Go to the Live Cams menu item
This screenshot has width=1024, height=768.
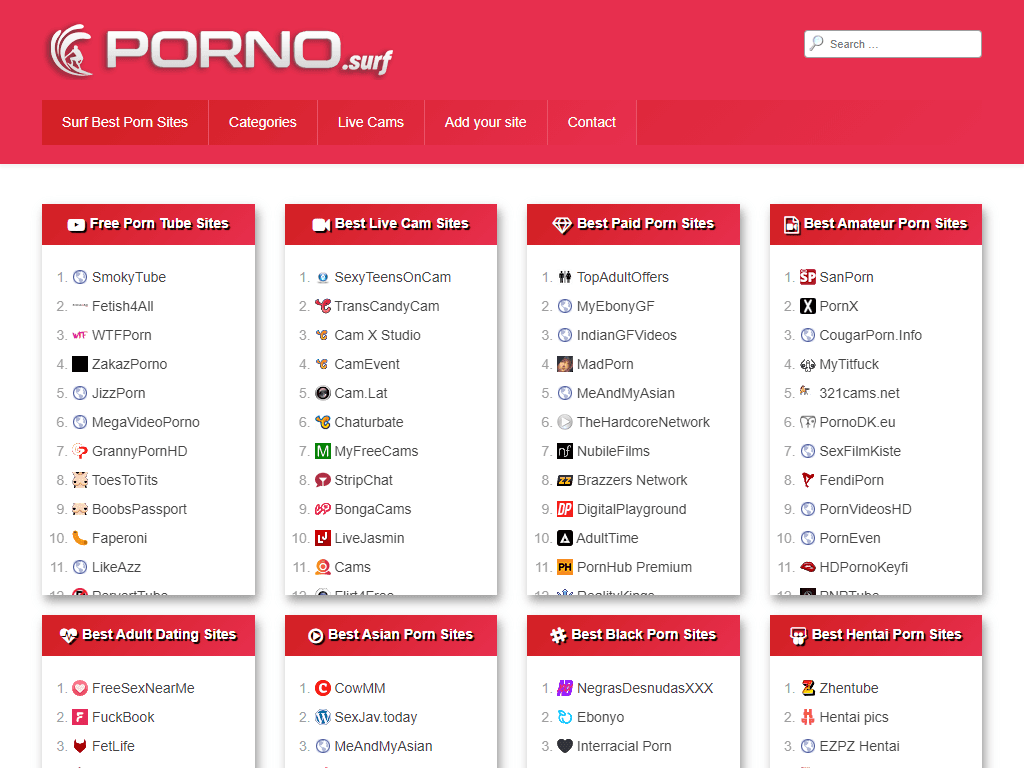click(x=370, y=122)
